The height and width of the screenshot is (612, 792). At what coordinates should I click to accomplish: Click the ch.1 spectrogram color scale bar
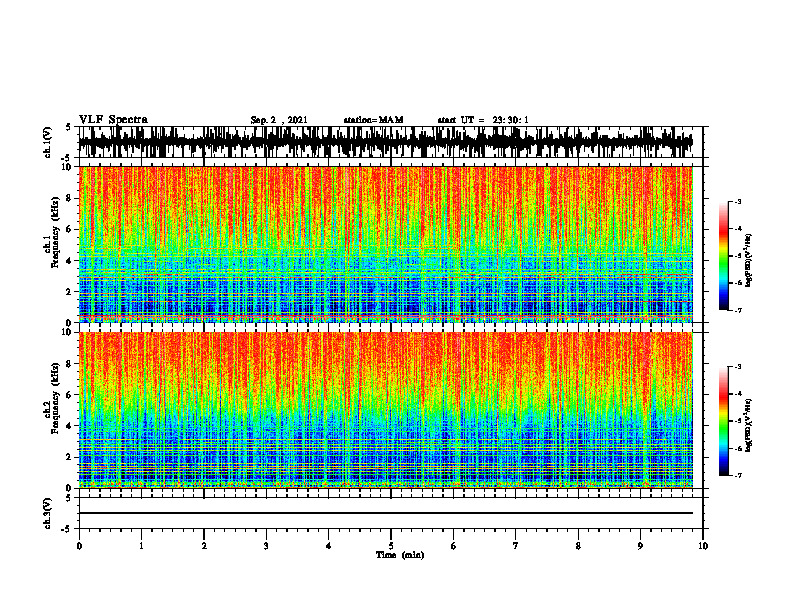pyautogui.click(x=723, y=256)
